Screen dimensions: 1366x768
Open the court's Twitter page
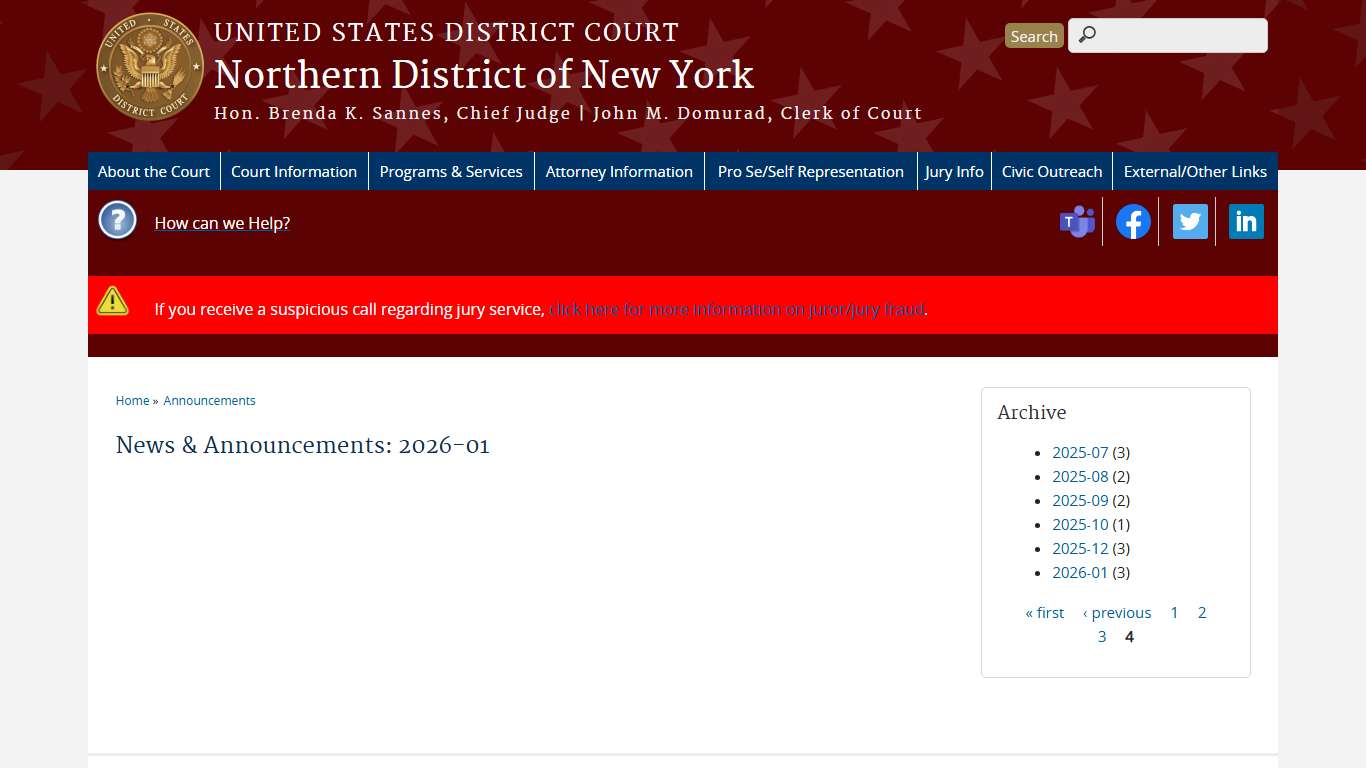click(x=1189, y=221)
